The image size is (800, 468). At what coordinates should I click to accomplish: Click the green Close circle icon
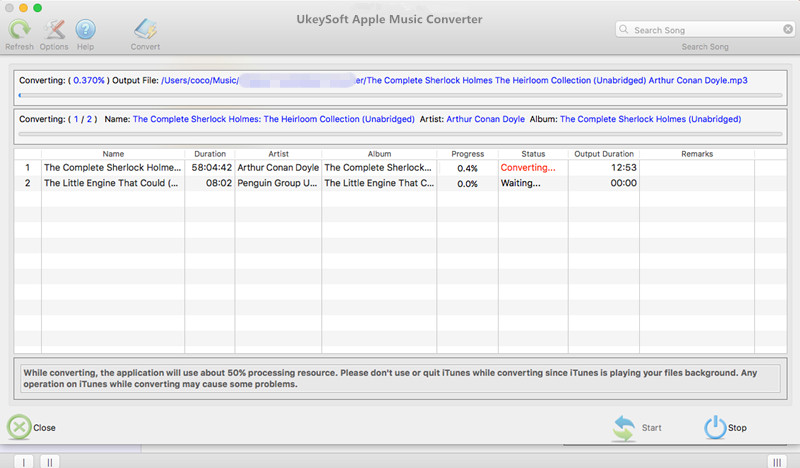pyautogui.click(x=19, y=427)
